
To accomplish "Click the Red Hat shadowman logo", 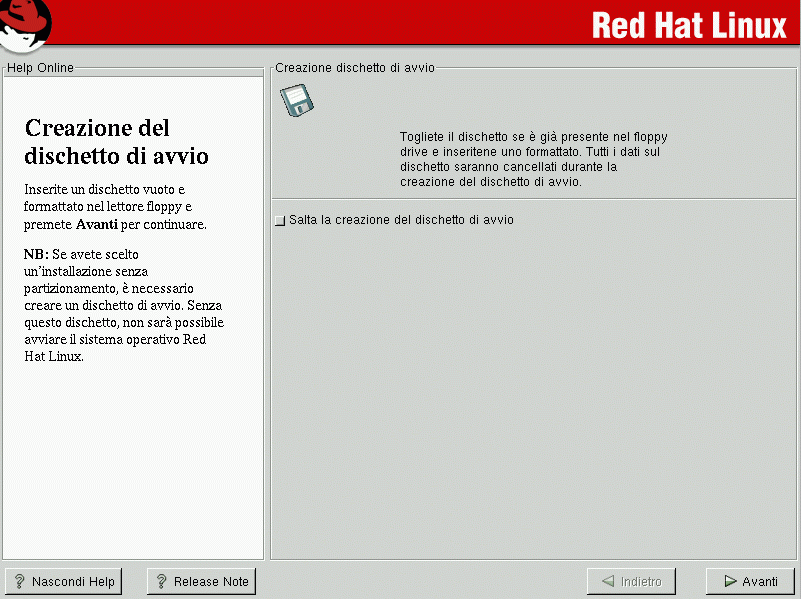I will point(25,24).
